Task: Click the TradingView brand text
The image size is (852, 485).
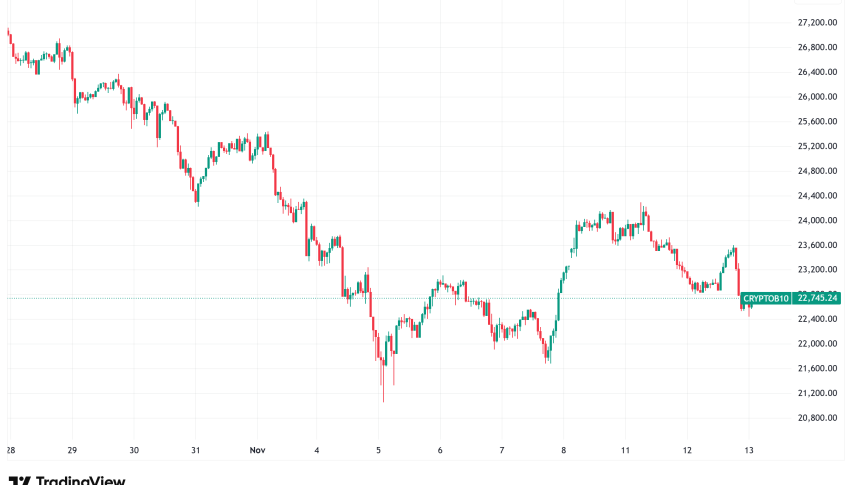Action: point(78,481)
